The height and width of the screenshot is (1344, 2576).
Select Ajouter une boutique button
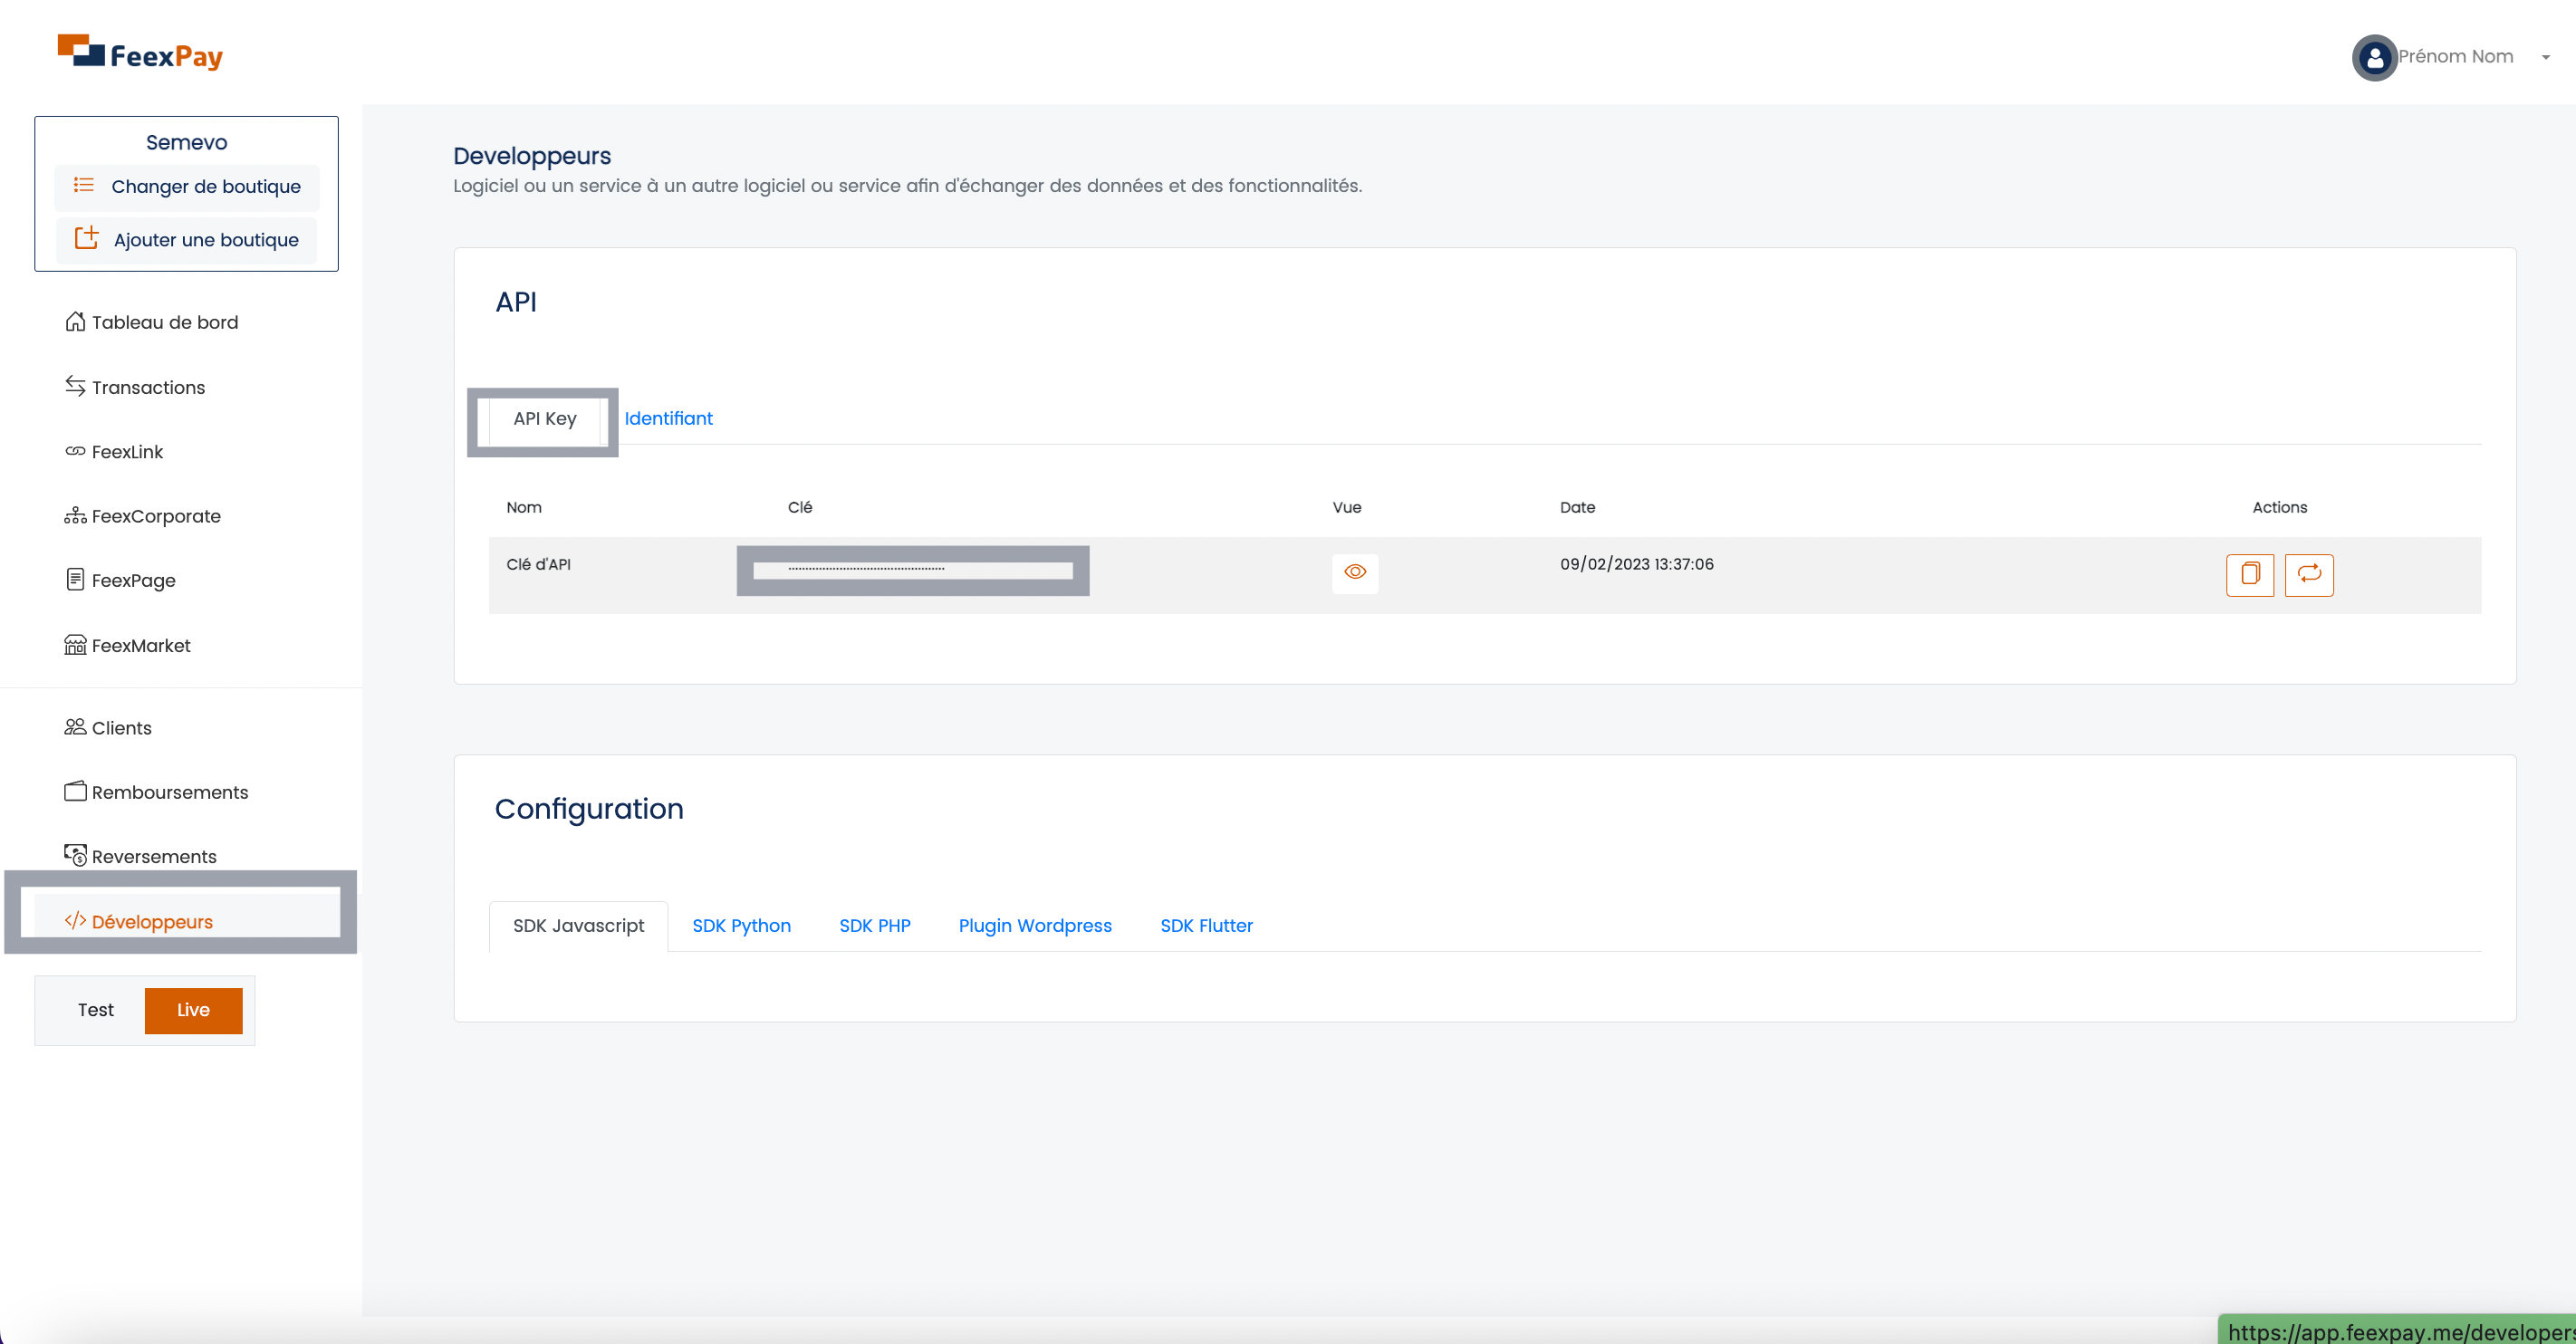click(187, 240)
